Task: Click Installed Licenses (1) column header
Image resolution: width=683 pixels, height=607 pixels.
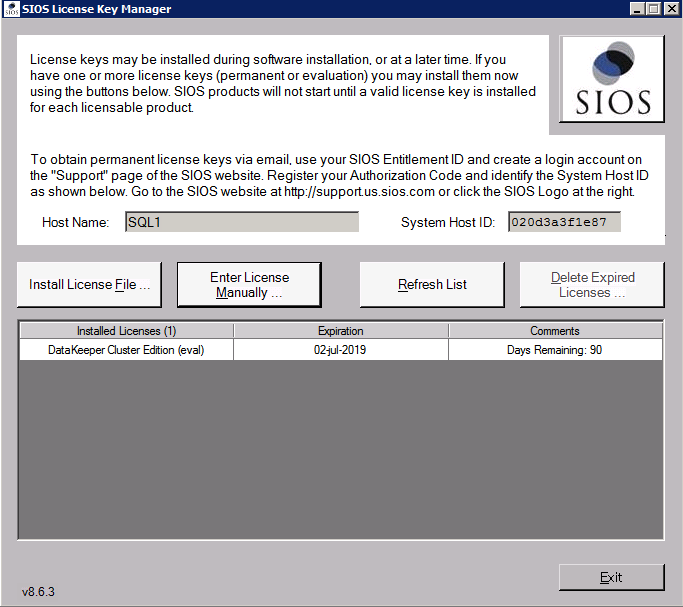Action: point(126,331)
